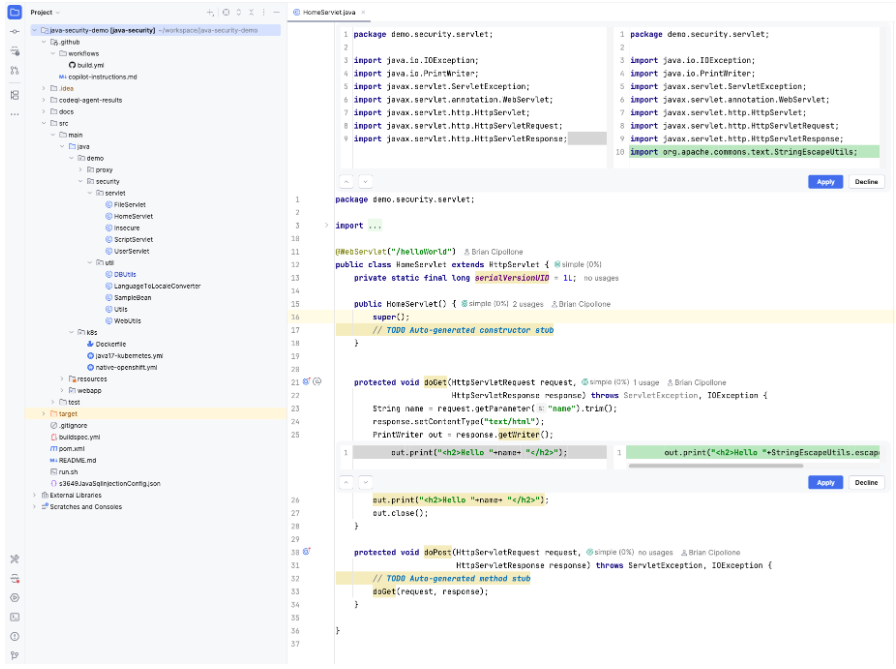Click the More tool windows ellipsis icon
Image resolution: width=896 pixels, height=669 pixels.
pyautogui.click(x=15, y=114)
